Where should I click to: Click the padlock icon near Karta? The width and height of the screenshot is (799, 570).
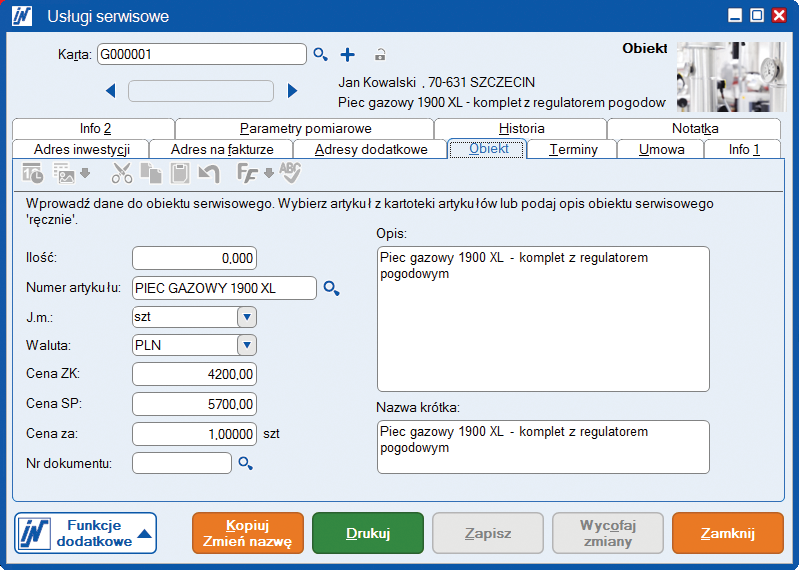pos(380,55)
